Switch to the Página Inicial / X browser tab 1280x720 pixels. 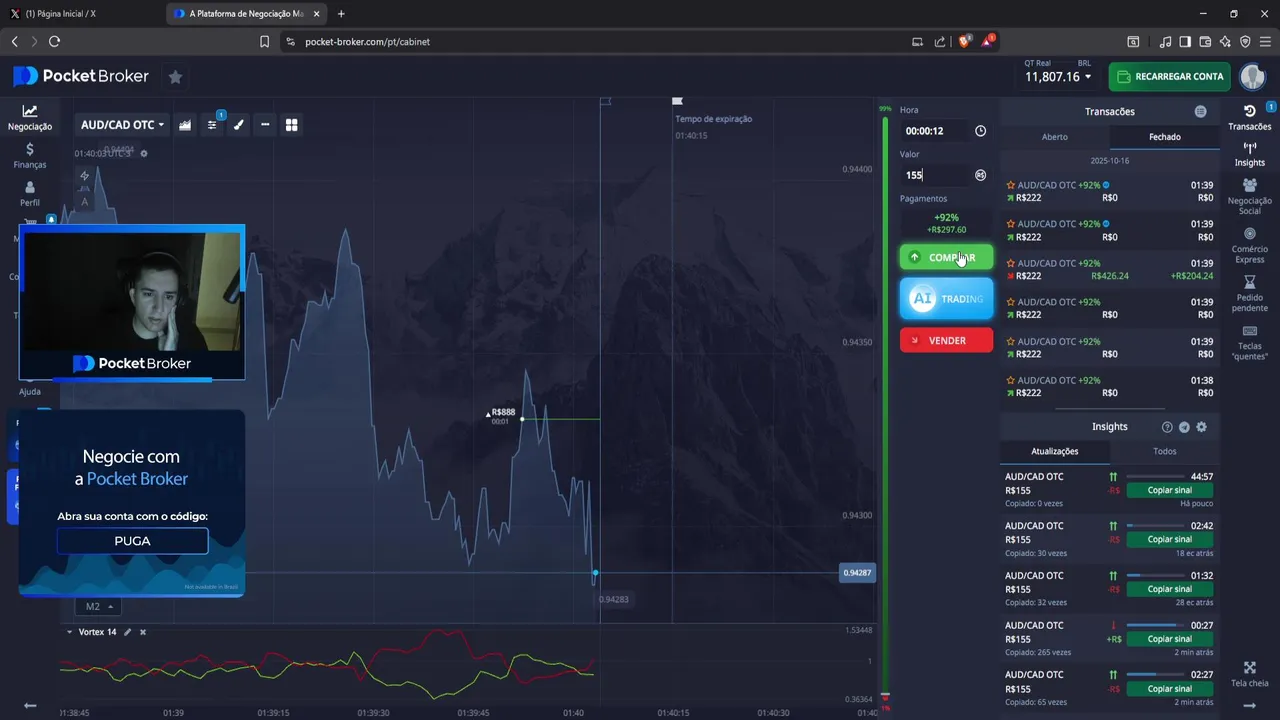(x=80, y=14)
